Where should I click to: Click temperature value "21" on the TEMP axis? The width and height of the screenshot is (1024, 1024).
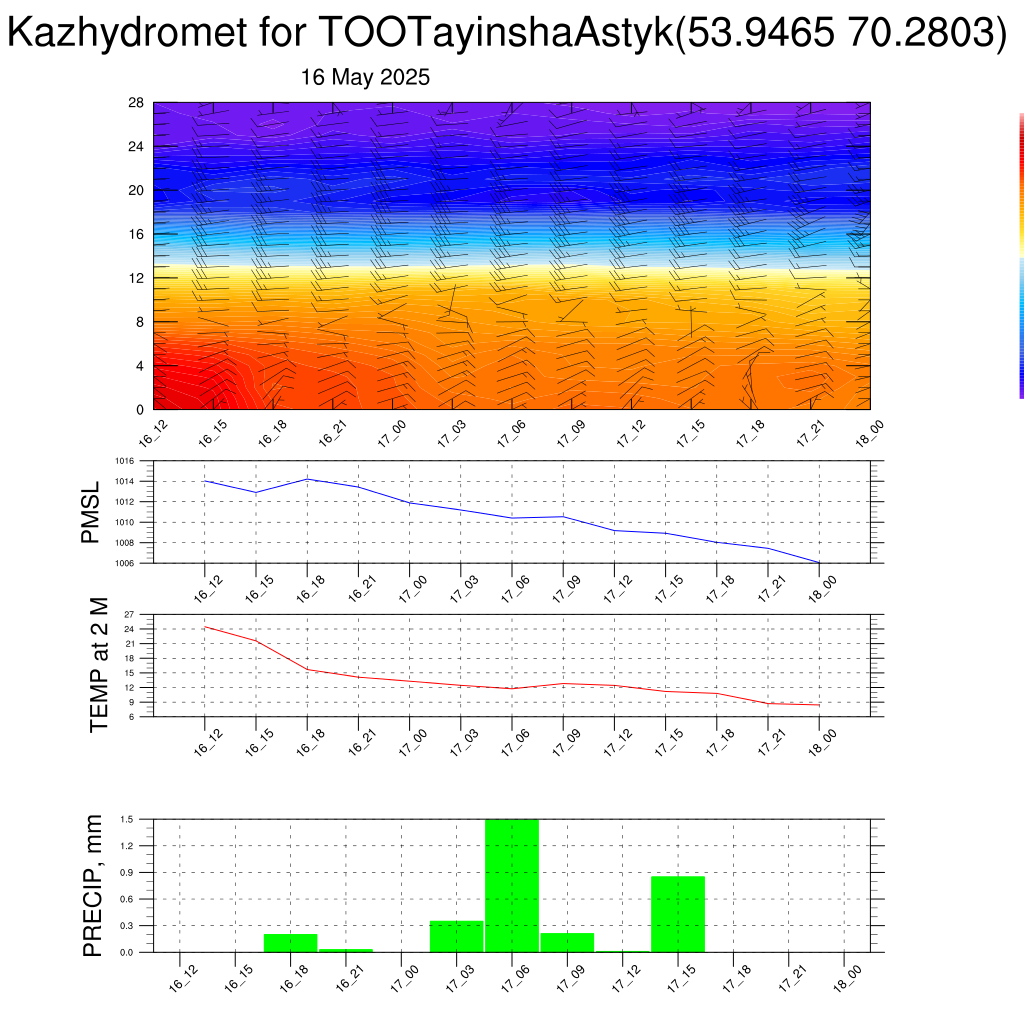129,644
